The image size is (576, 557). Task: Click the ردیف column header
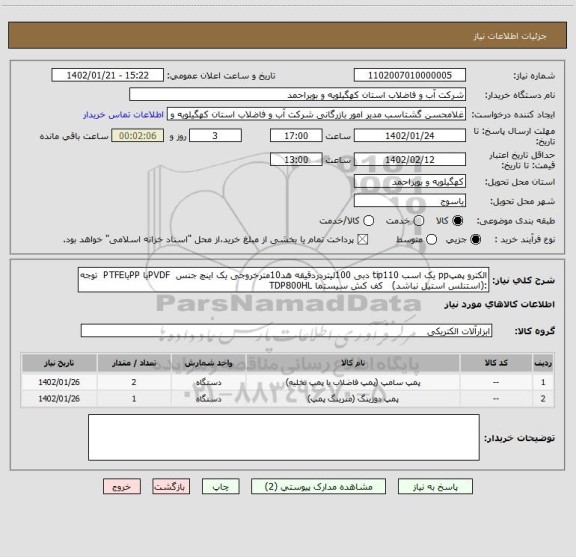pos(543,363)
